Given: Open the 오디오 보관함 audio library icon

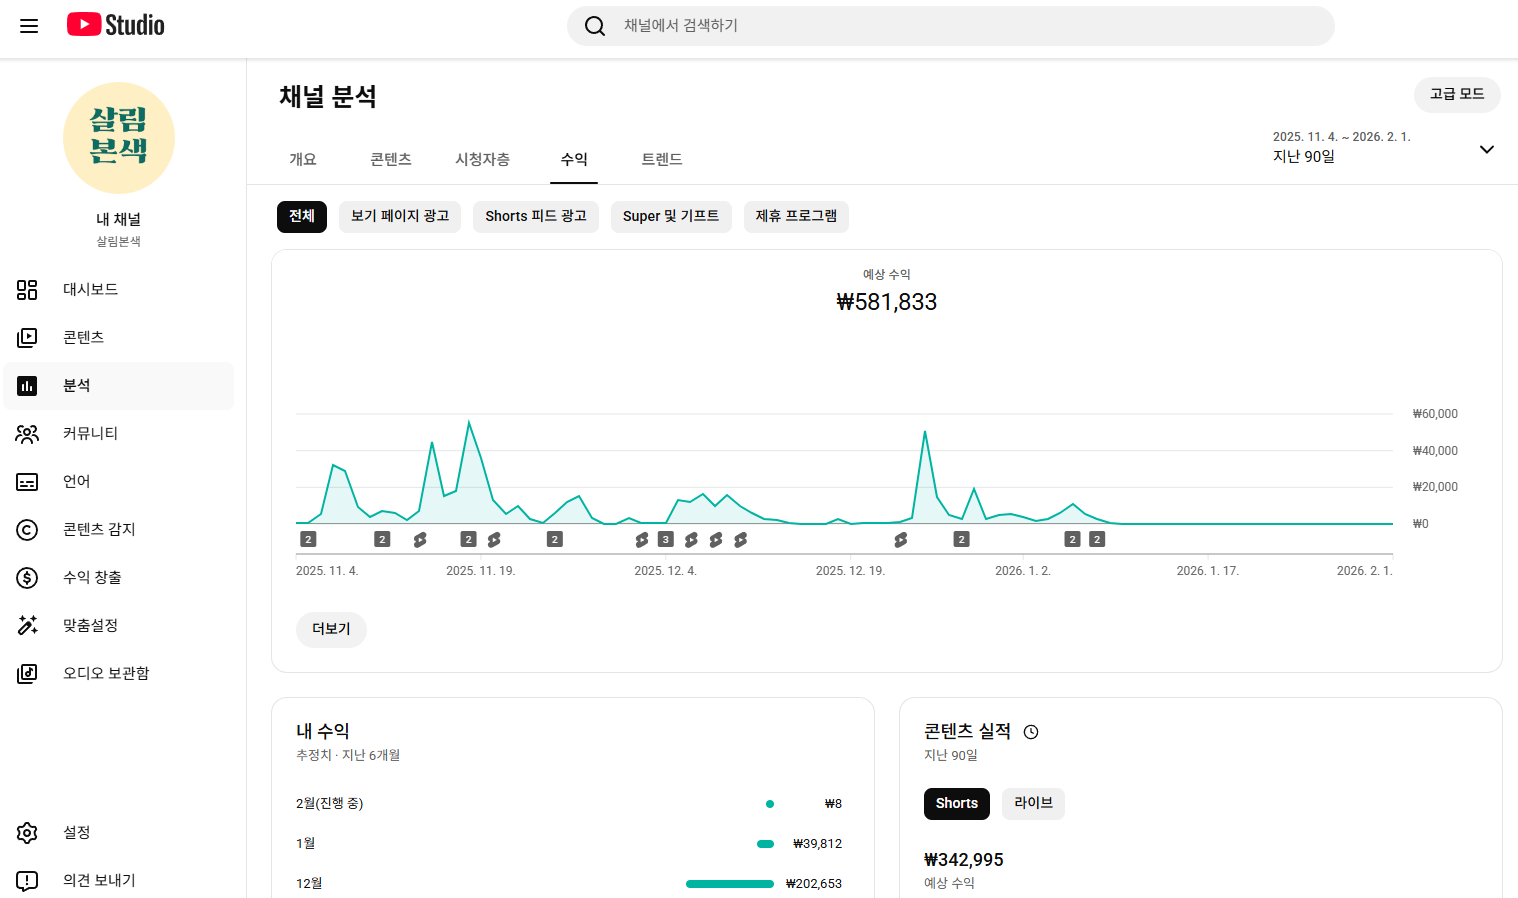Looking at the screenshot, I should (x=27, y=674).
